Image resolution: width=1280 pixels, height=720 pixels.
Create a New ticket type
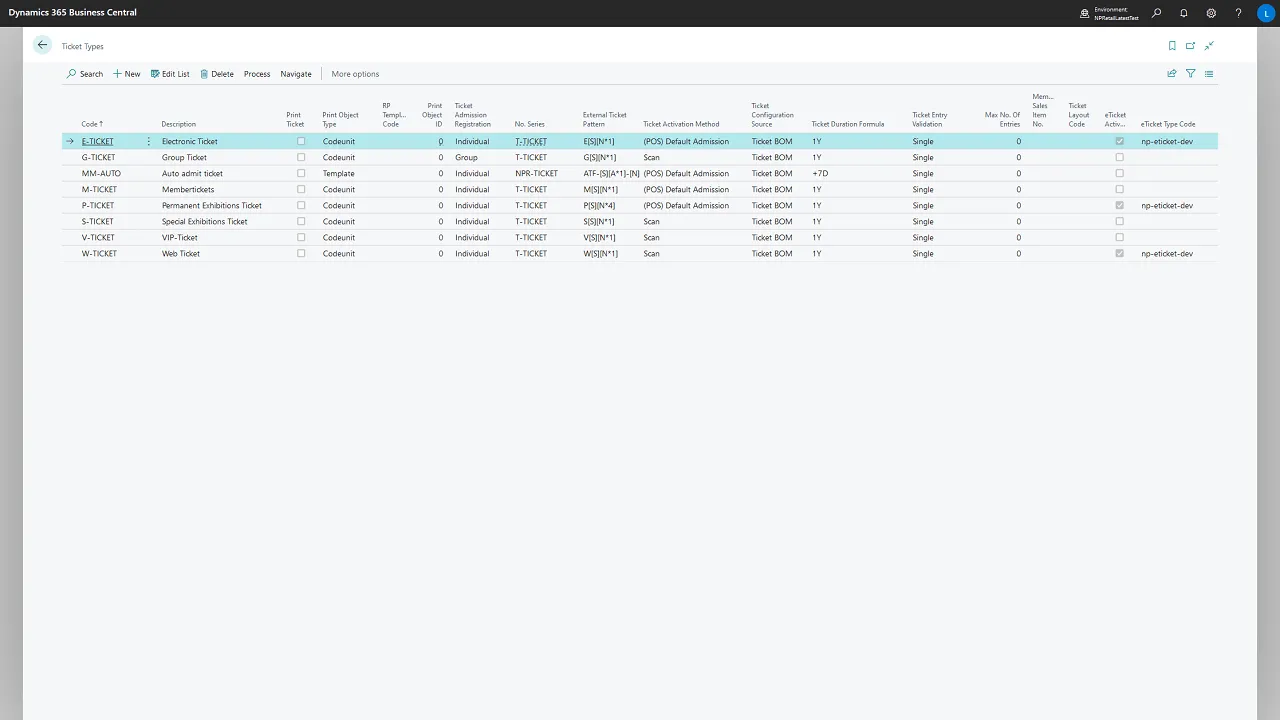tap(127, 74)
